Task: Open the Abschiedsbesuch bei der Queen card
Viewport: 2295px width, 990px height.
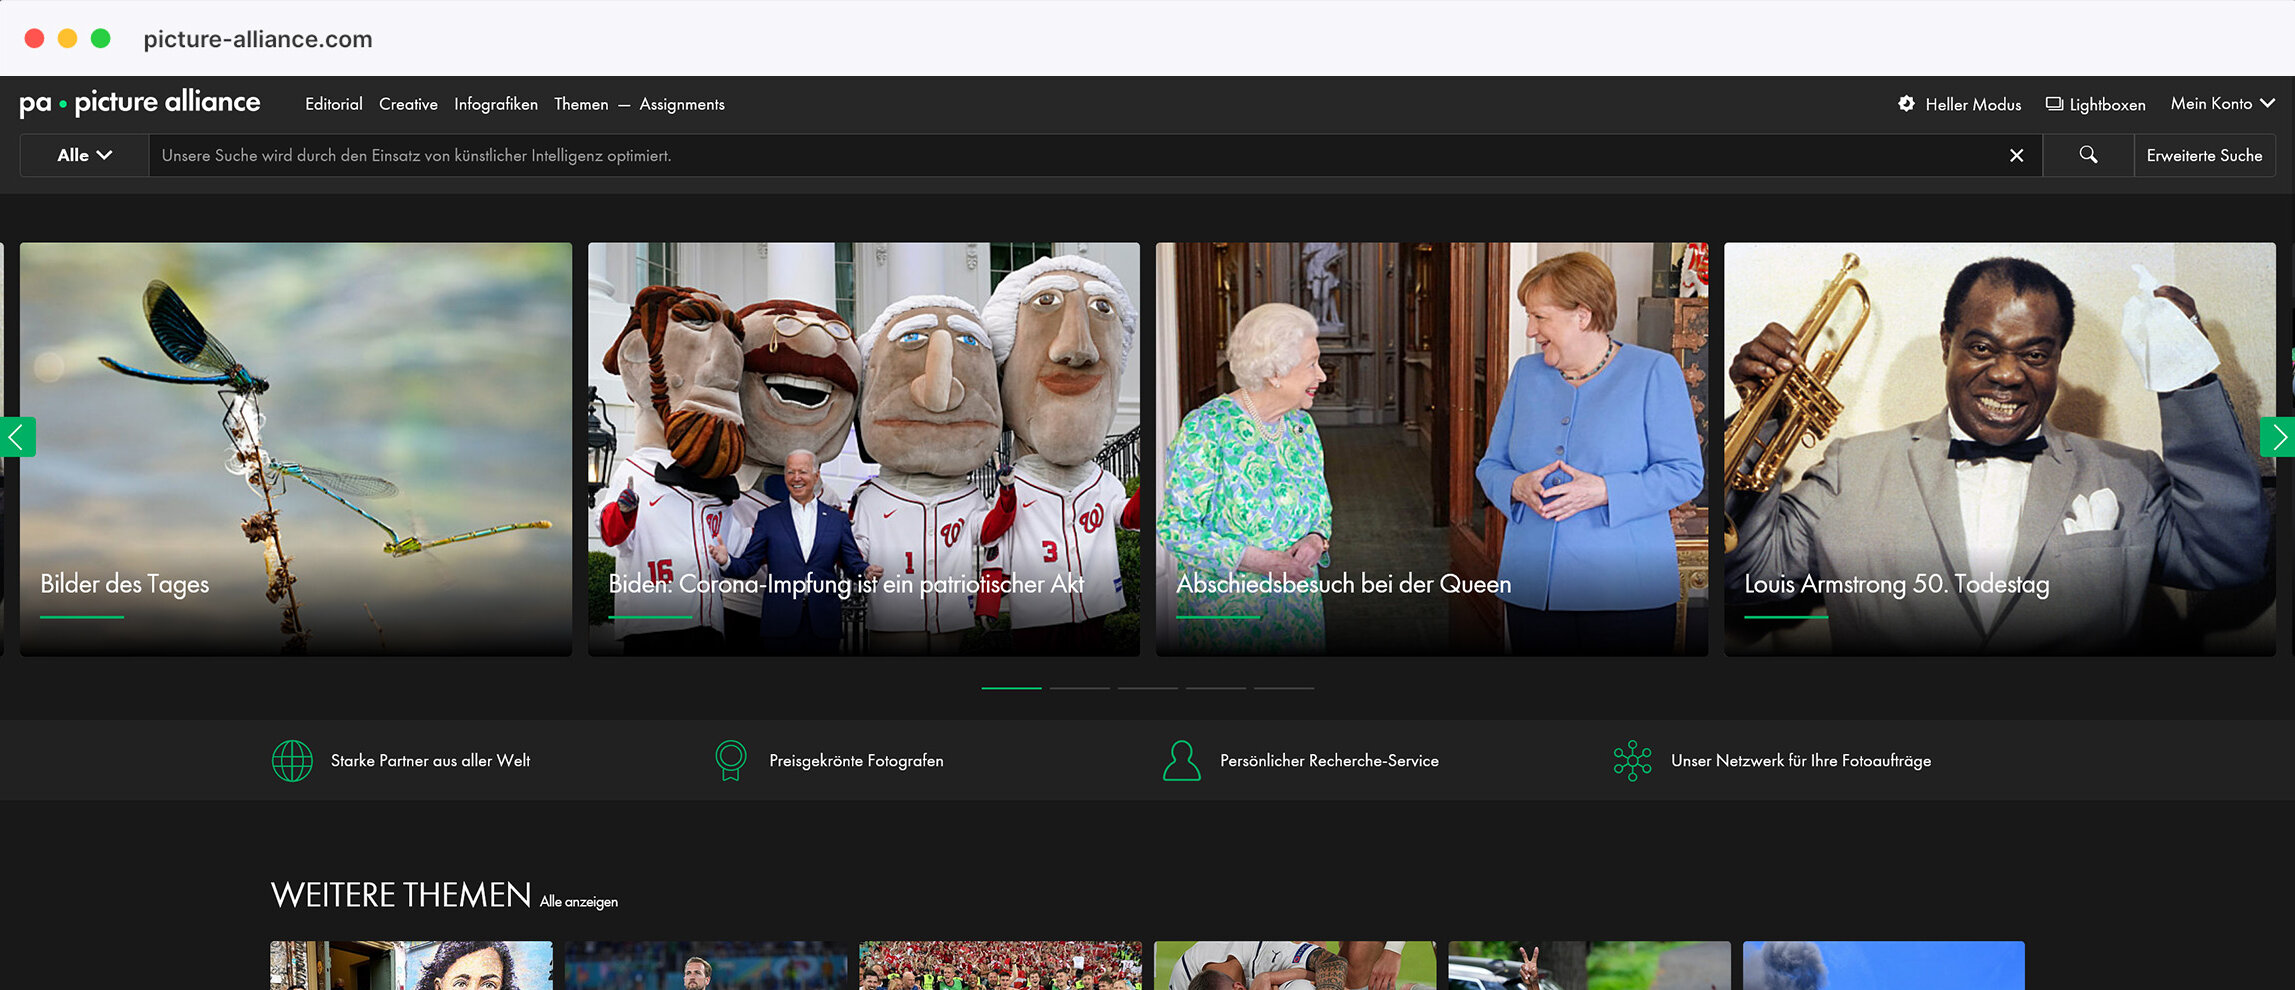Action: point(1432,449)
